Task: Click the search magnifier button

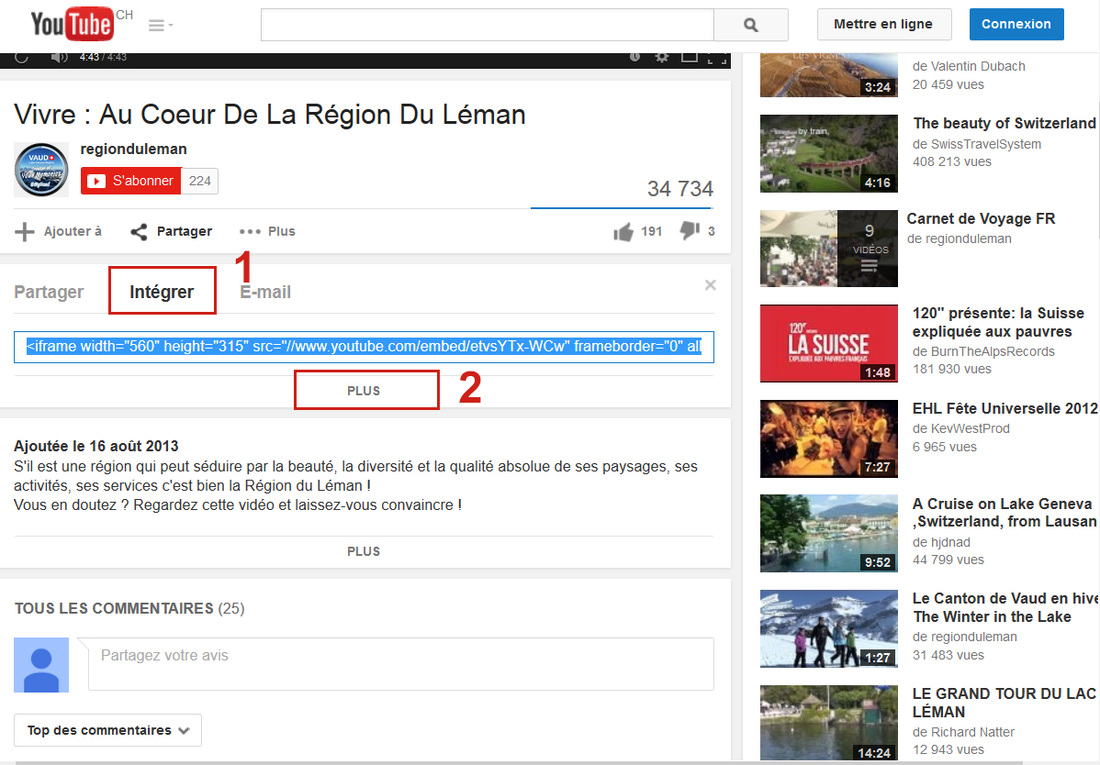Action: (751, 25)
